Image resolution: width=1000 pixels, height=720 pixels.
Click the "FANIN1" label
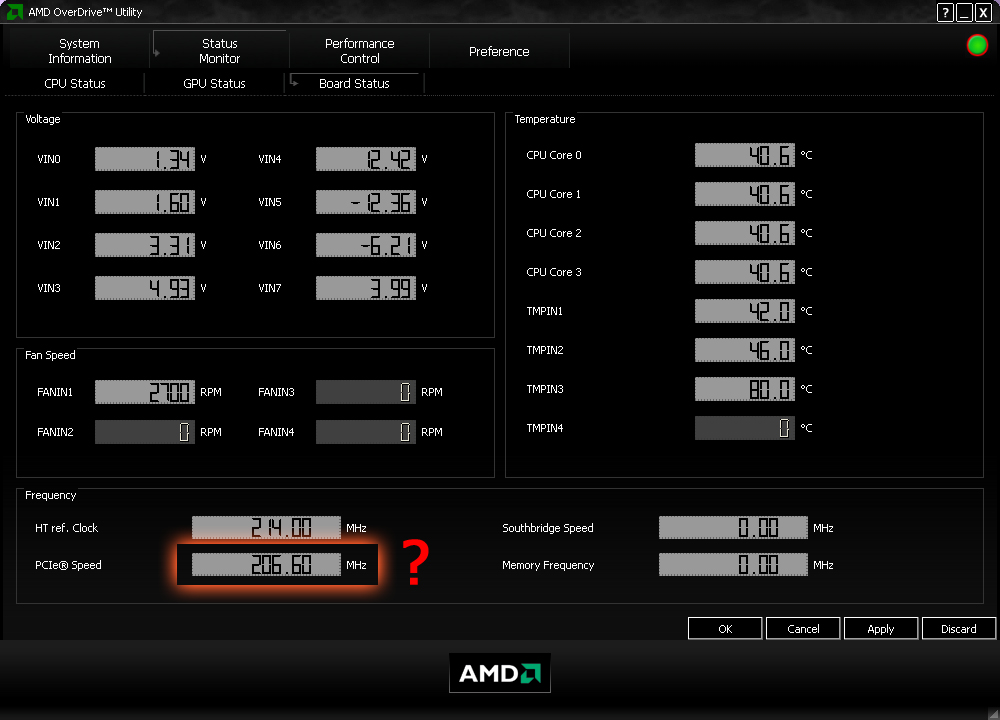tap(55, 392)
